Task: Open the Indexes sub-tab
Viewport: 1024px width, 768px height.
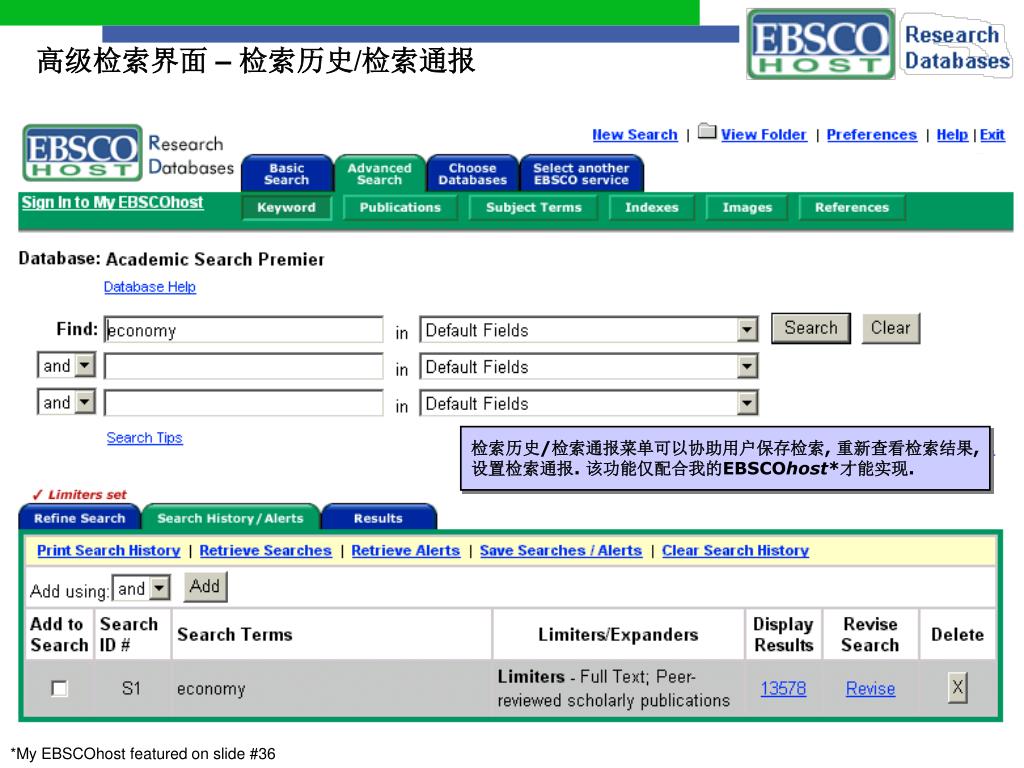Action: [x=652, y=208]
